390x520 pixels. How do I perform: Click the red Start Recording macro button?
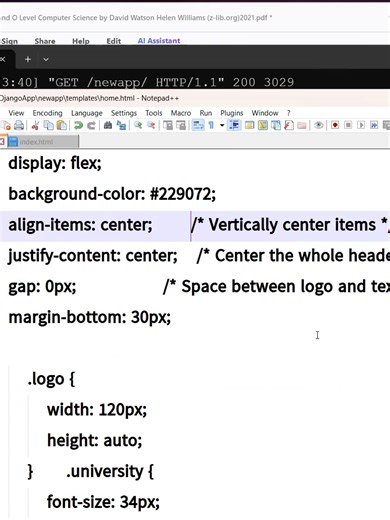point(335,125)
